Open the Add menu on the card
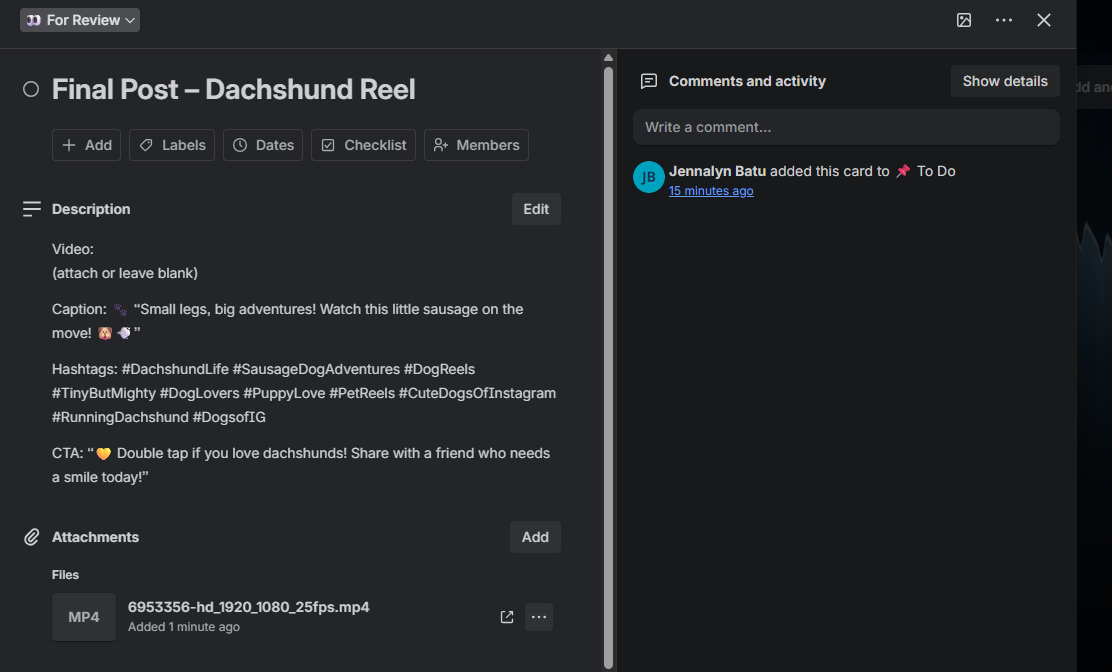 click(x=87, y=145)
